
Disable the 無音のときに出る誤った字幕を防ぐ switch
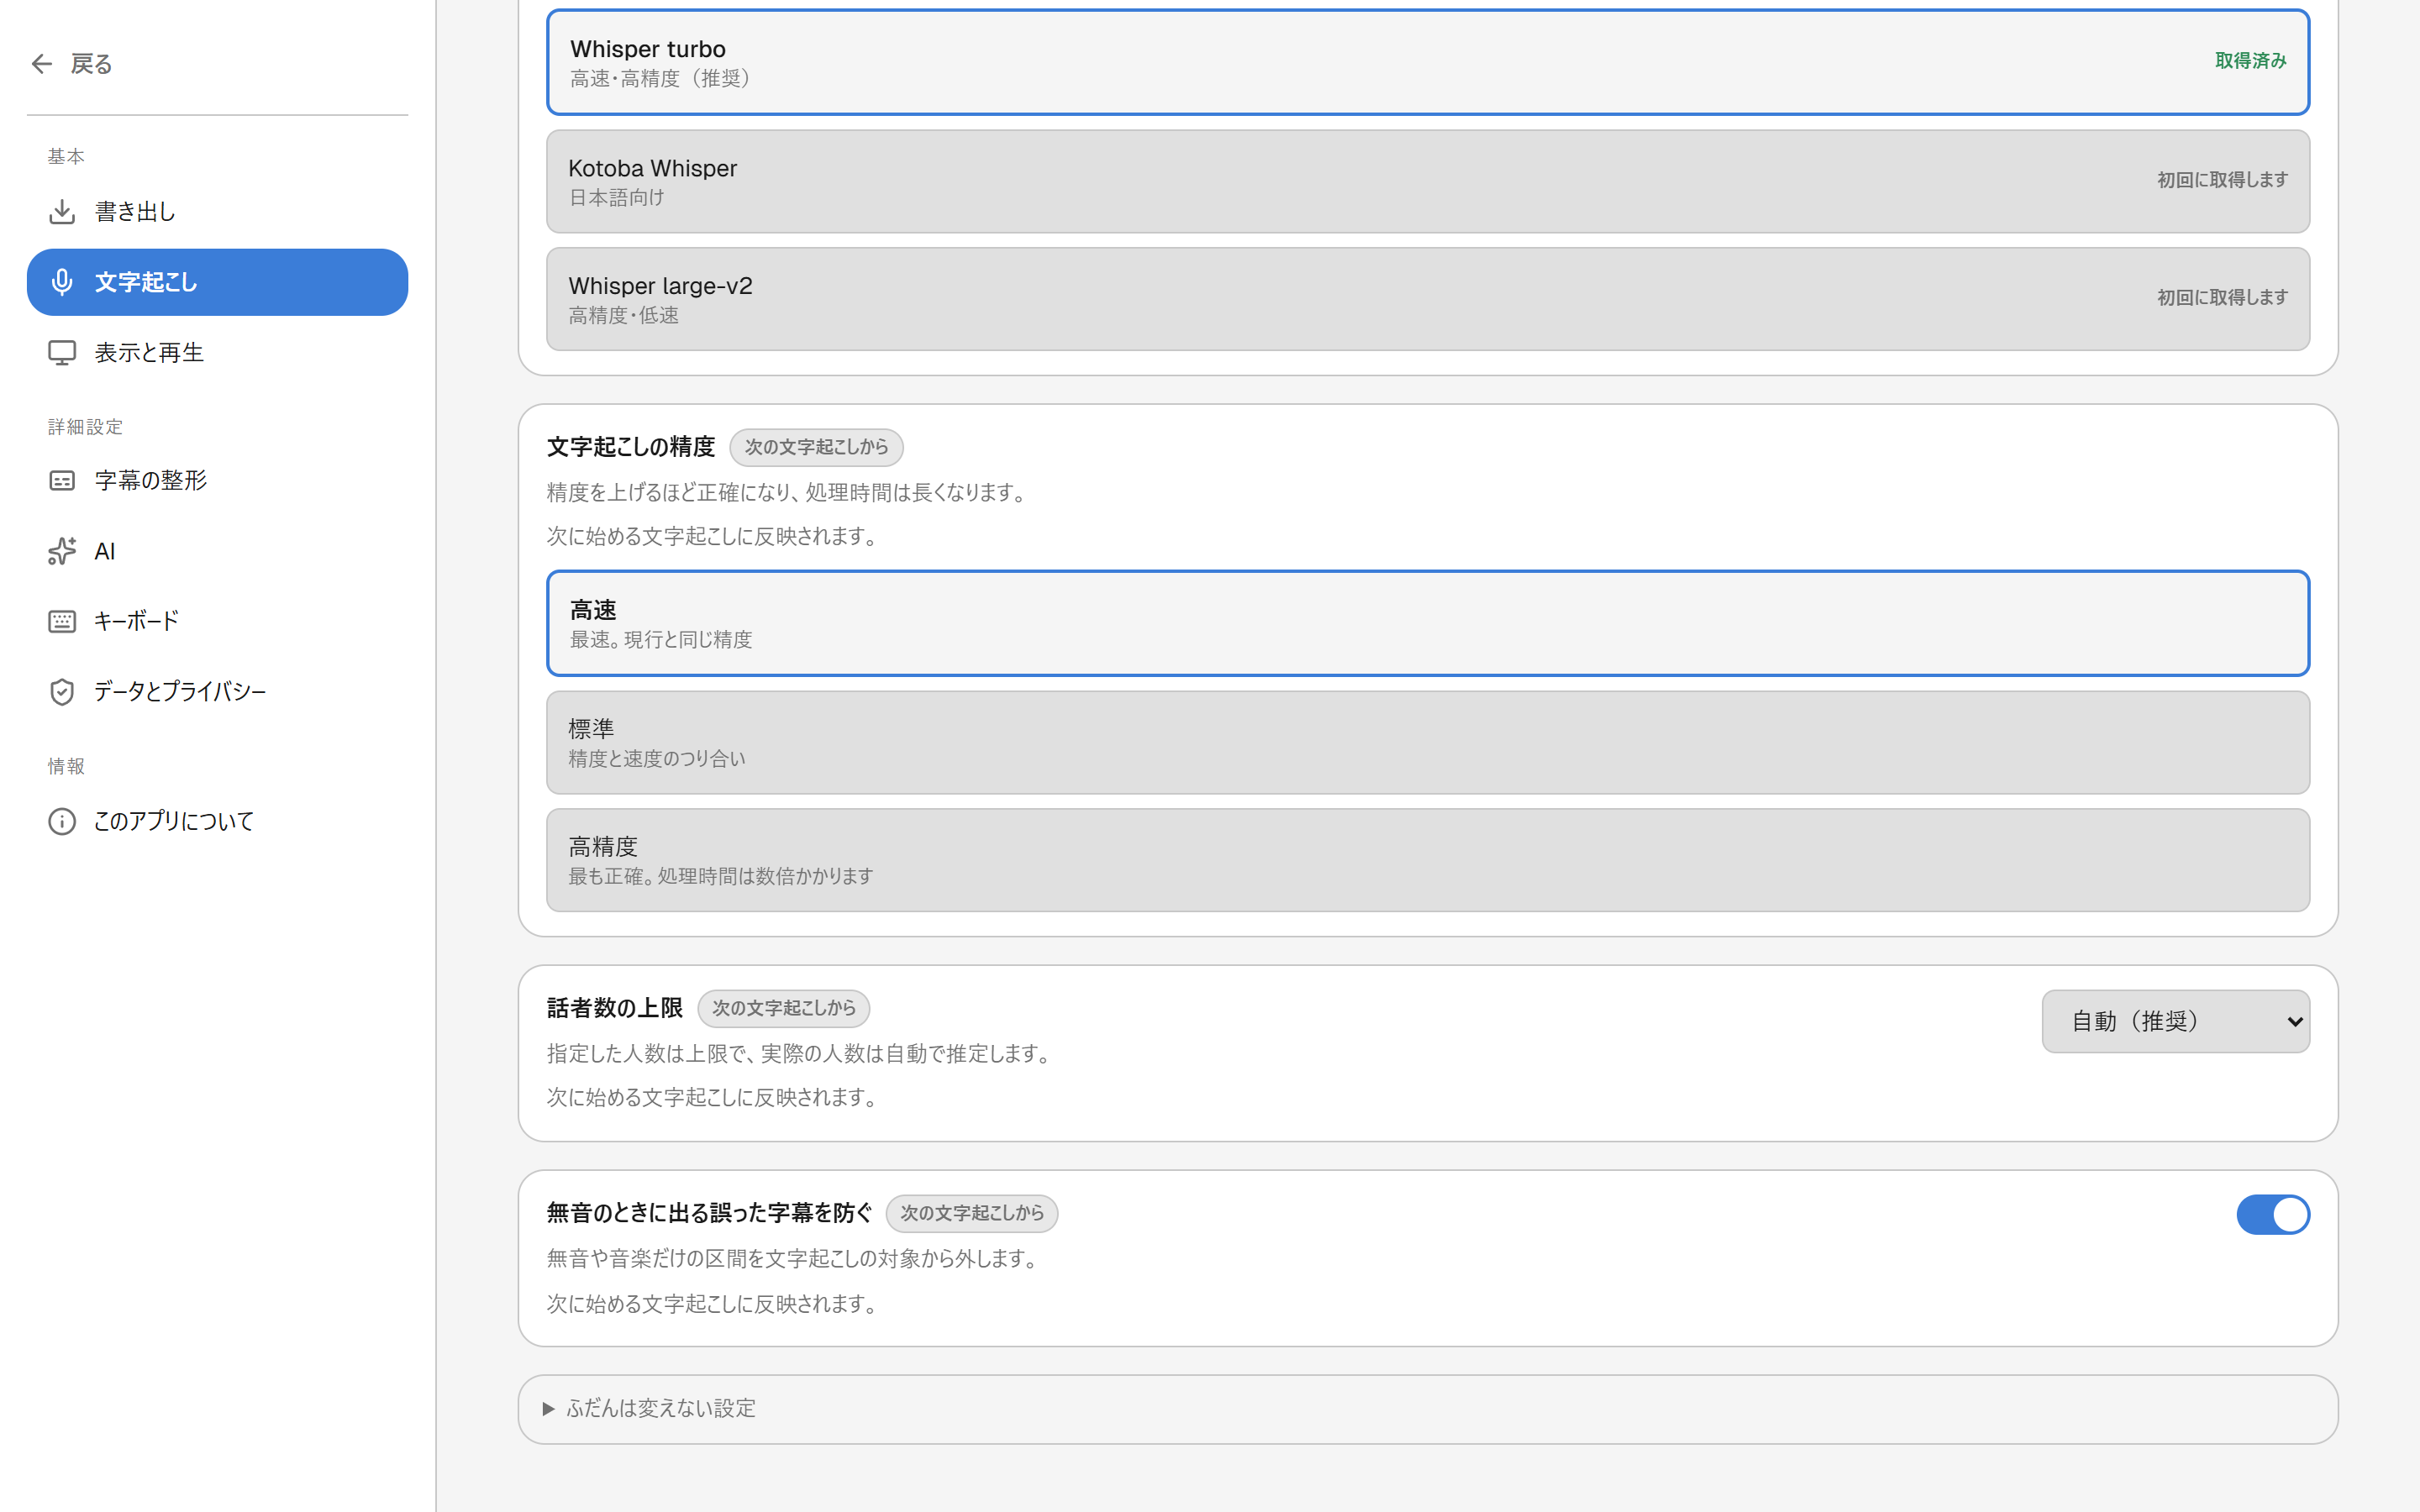coord(2272,1214)
